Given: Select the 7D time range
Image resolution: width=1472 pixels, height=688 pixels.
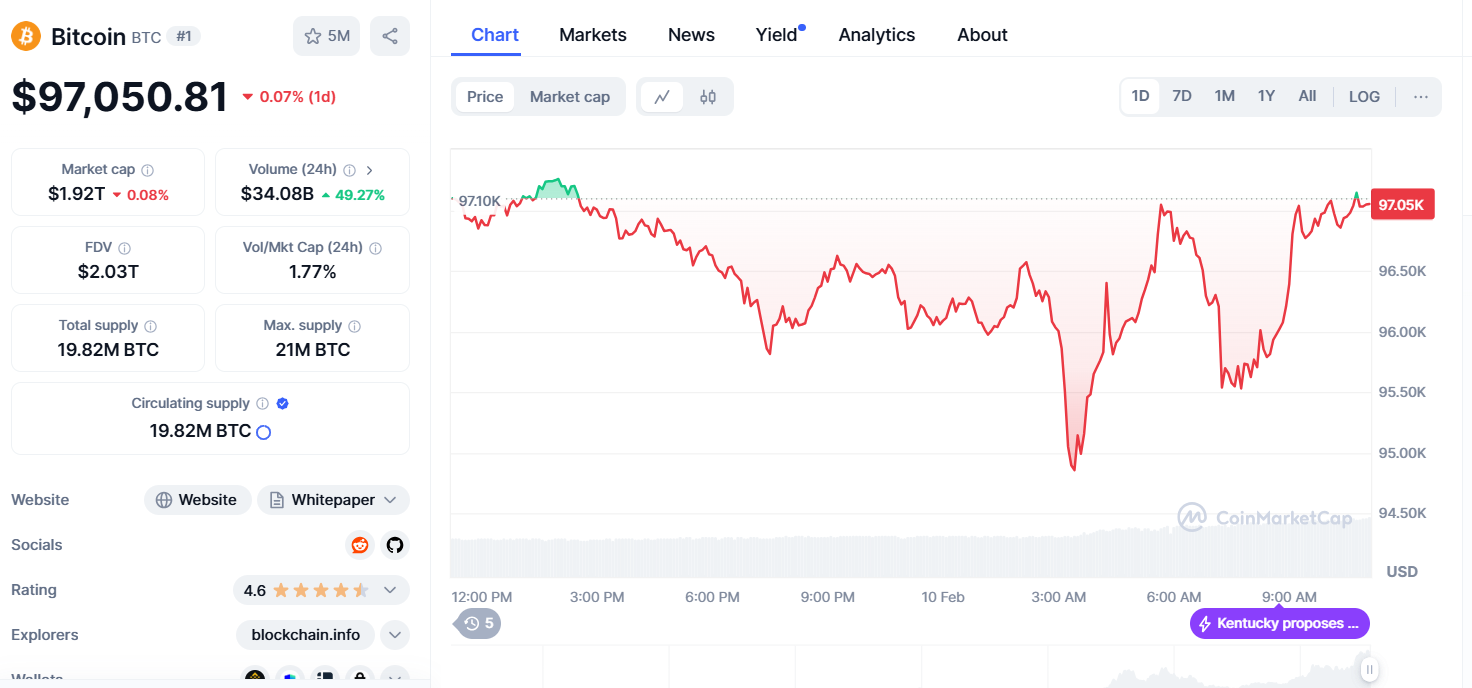Looking at the screenshot, I should point(1182,97).
